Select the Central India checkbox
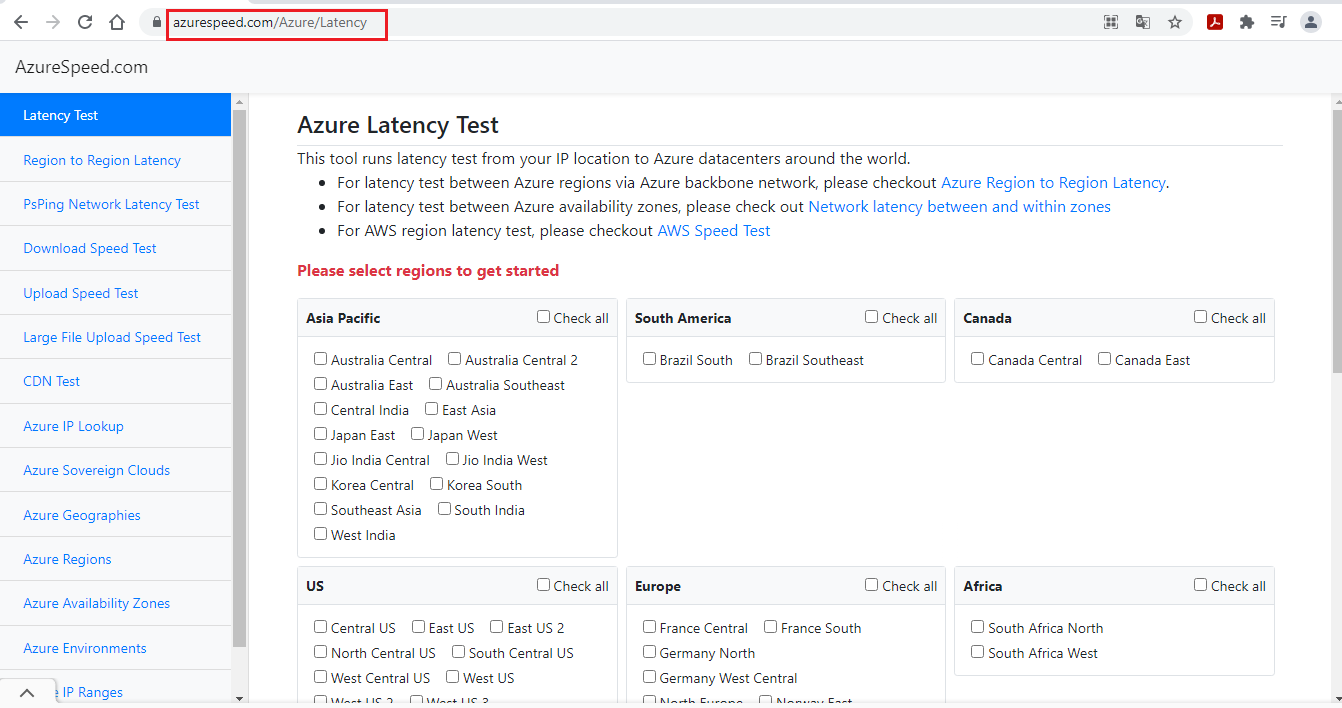The width and height of the screenshot is (1342, 708). pyautogui.click(x=320, y=409)
